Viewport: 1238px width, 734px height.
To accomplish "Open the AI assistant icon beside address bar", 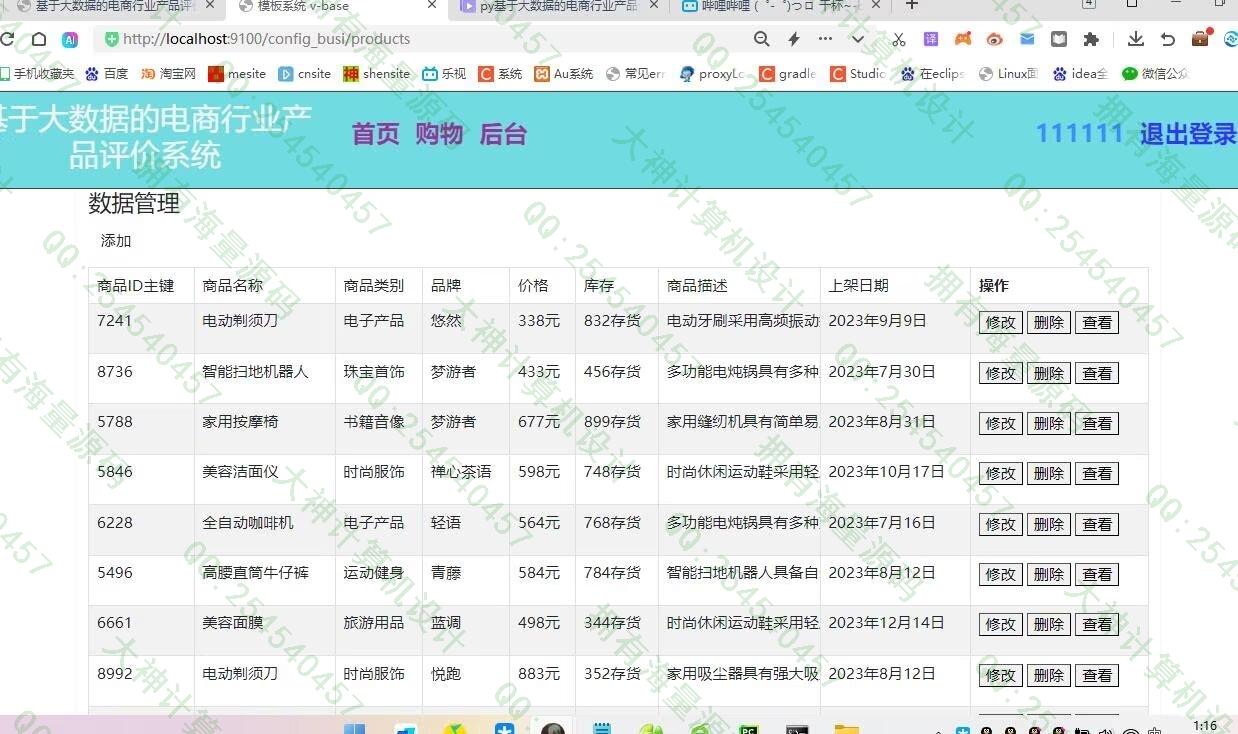I will tap(70, 39).
